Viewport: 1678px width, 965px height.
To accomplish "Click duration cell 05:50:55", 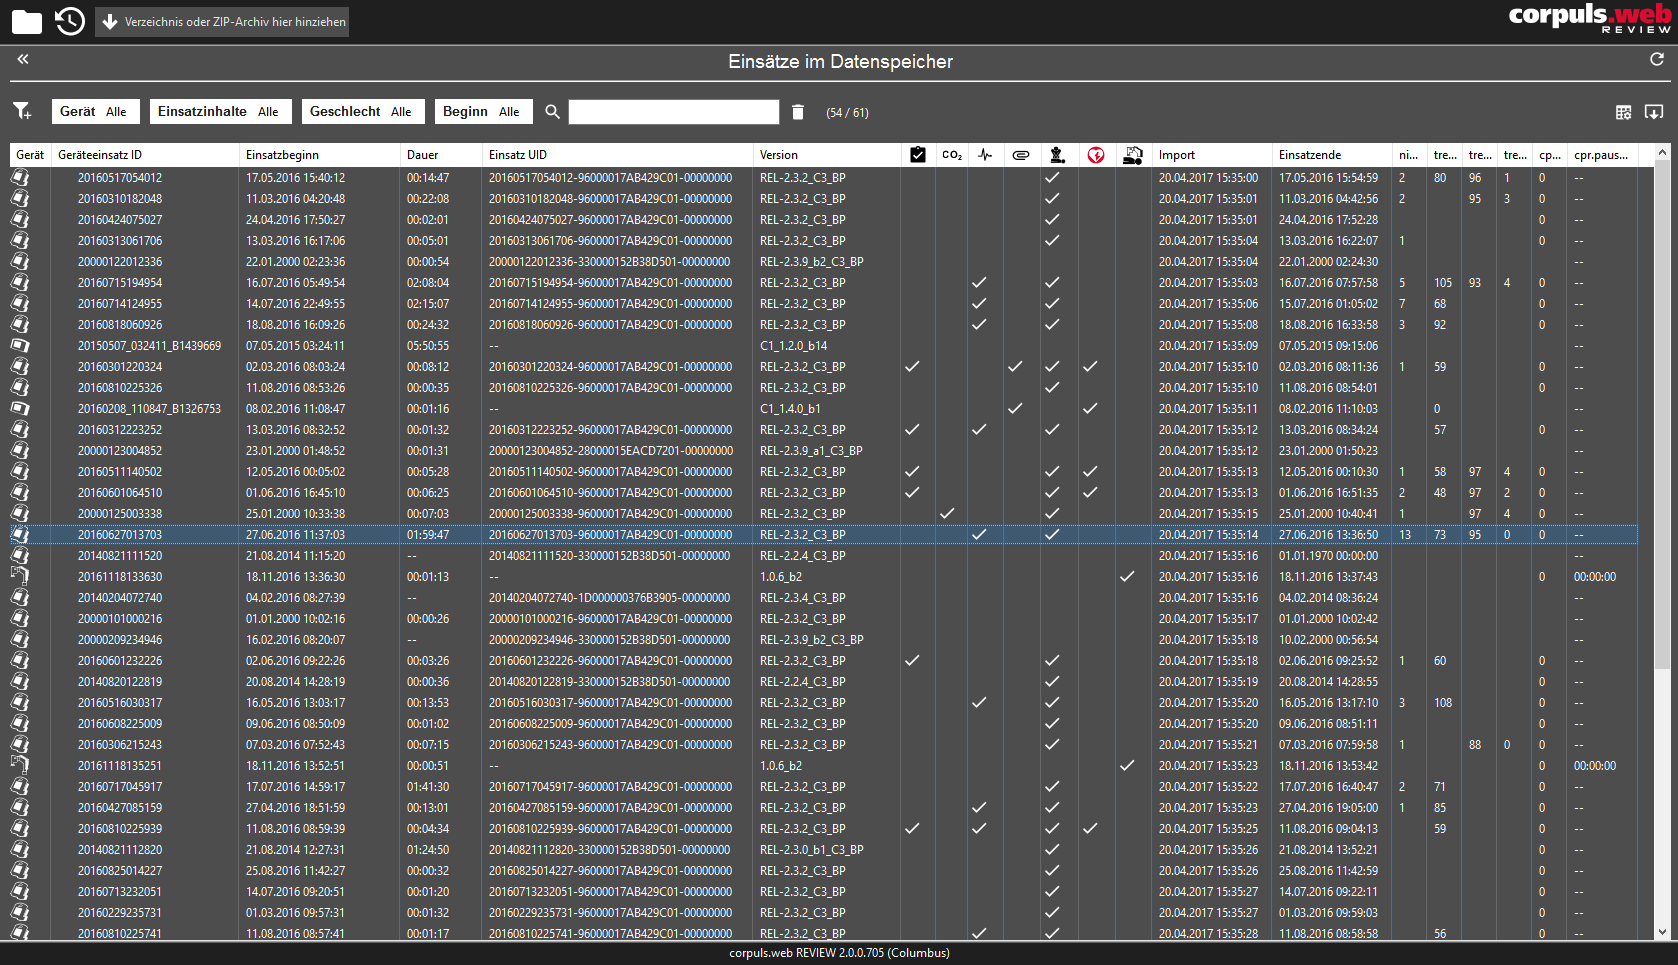I will coord(428,345).
